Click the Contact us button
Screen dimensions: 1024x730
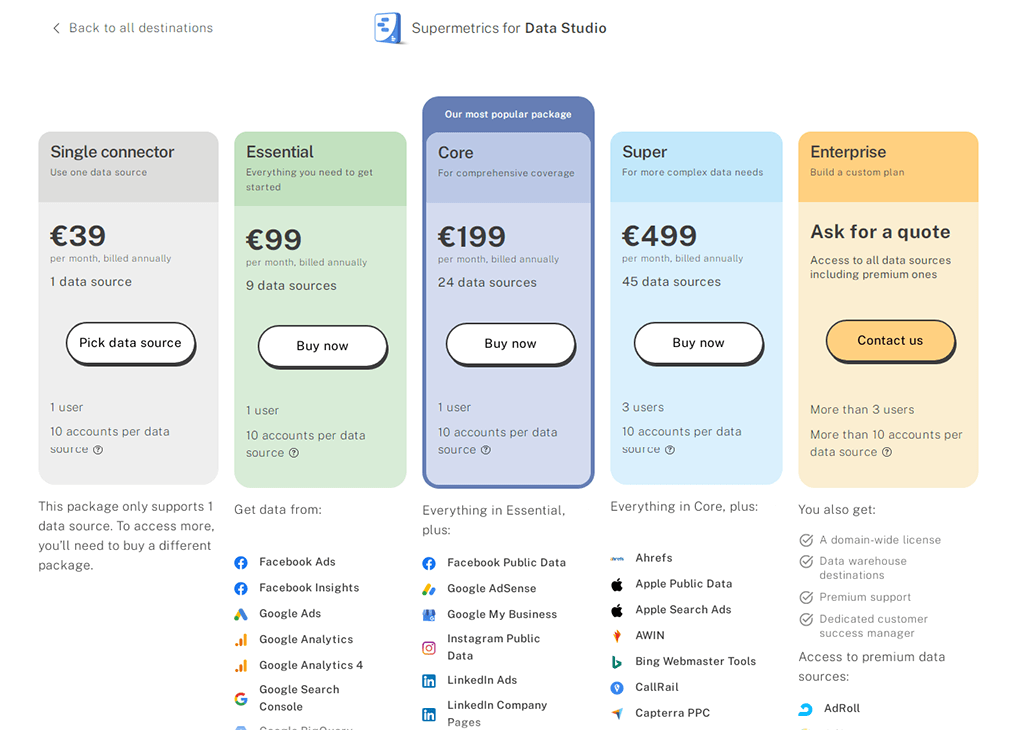(x=890, y=341)
